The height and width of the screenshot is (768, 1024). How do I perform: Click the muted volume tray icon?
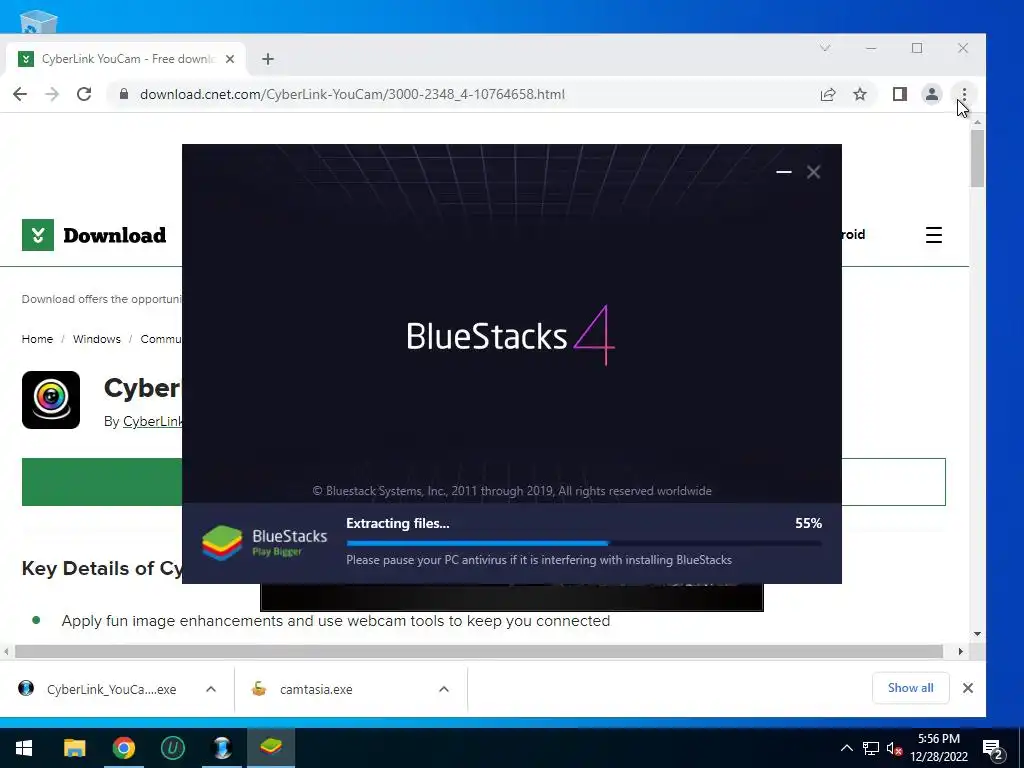coord(895,749)
